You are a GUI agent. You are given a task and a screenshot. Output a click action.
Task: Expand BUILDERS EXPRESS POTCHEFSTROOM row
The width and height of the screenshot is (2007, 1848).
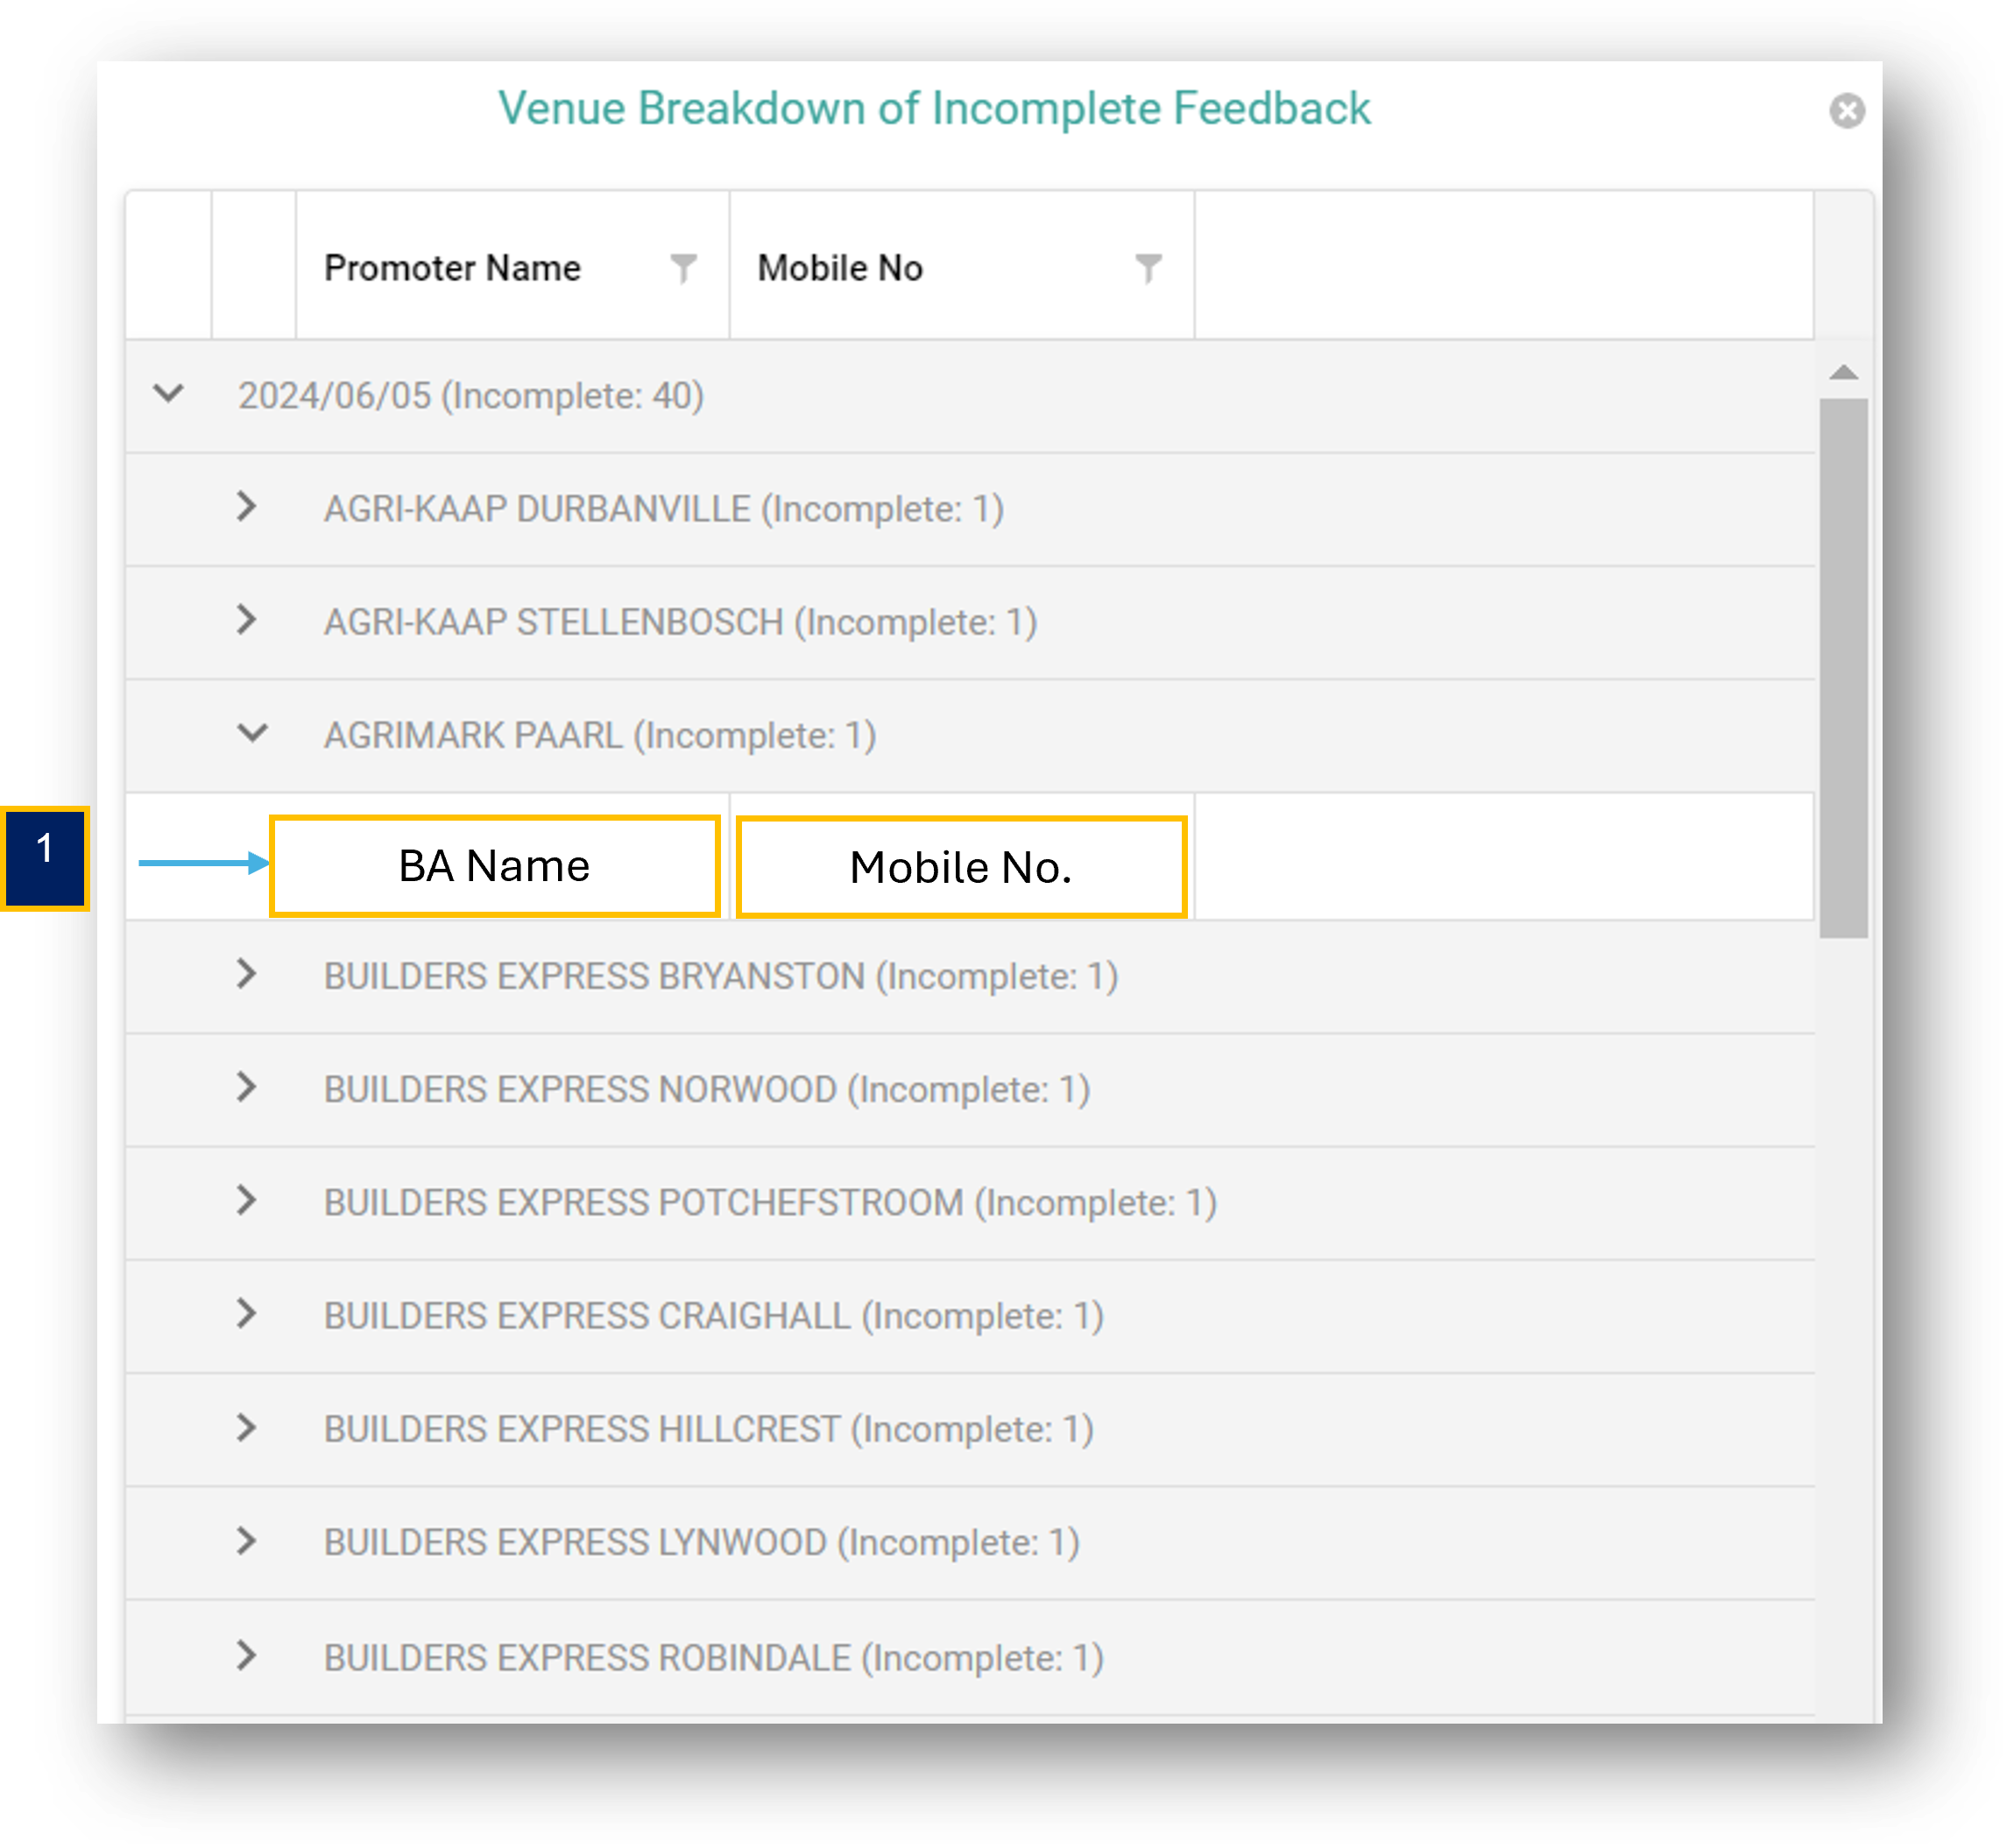click(246, 1199)
